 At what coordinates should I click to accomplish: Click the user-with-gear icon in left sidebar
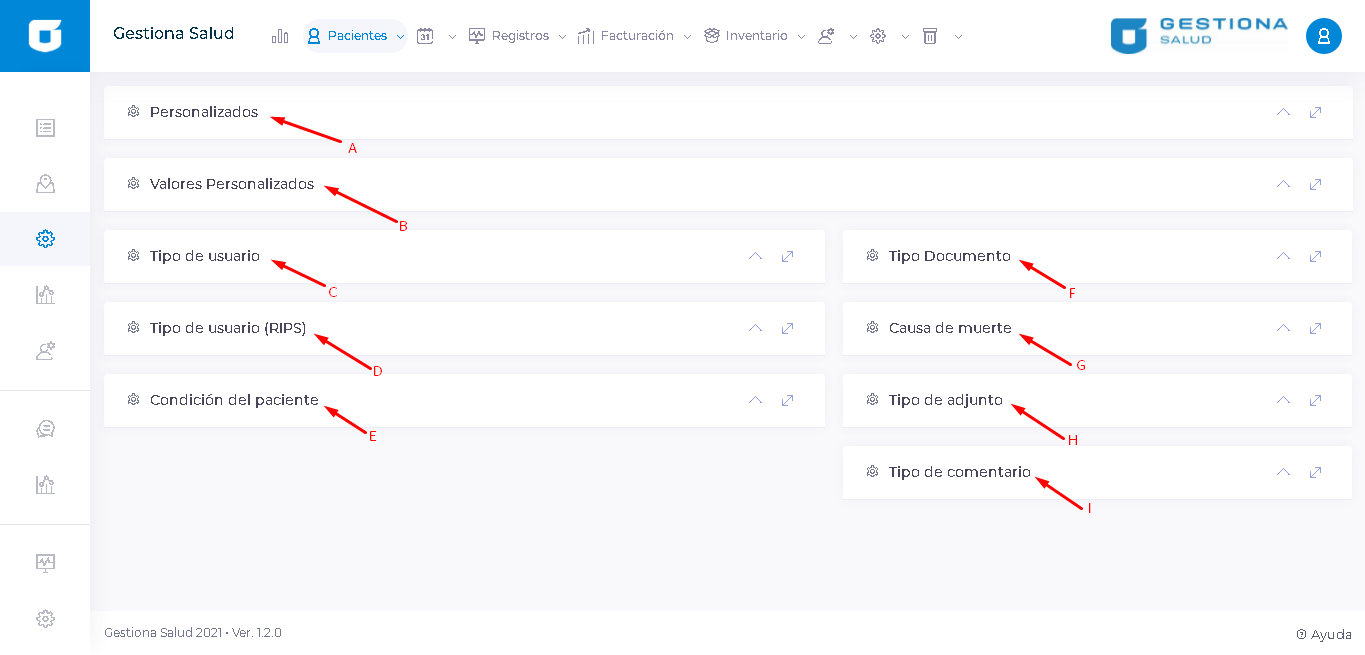point(45,350)
